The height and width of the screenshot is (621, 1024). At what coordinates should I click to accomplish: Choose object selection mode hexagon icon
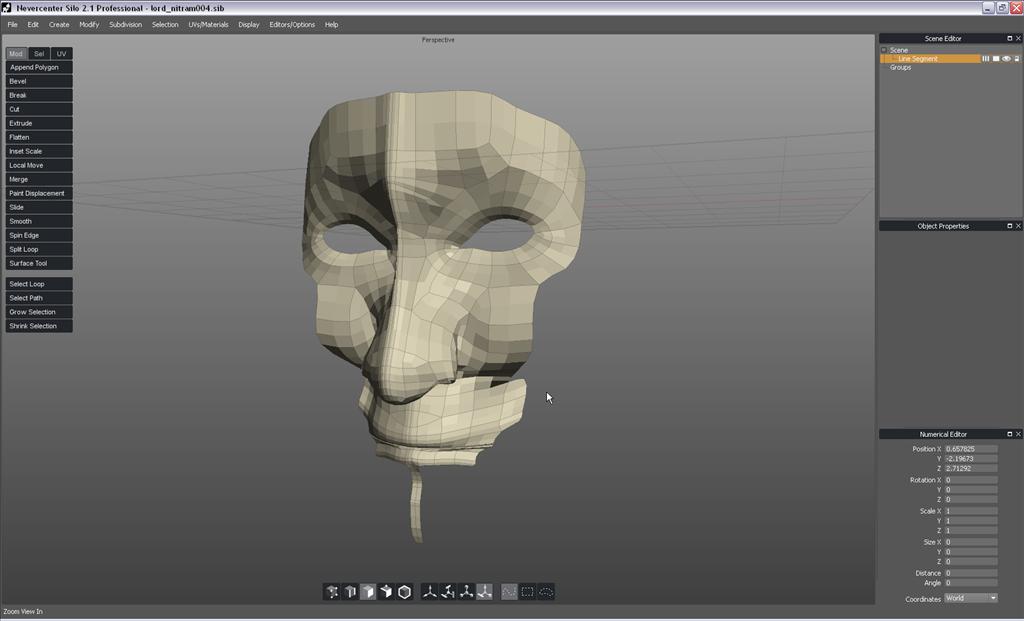tap(405, 592)
